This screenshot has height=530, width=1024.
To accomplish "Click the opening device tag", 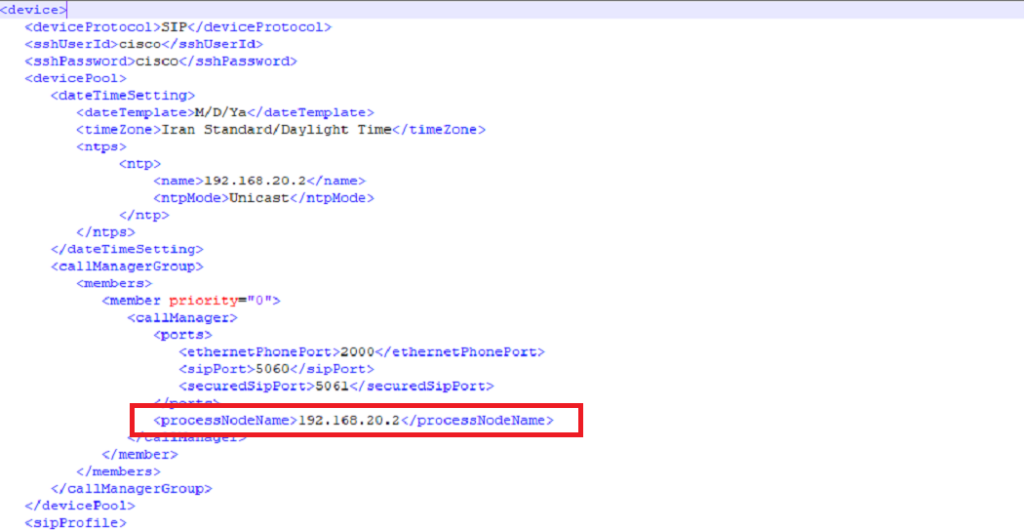I will (34, 9).
